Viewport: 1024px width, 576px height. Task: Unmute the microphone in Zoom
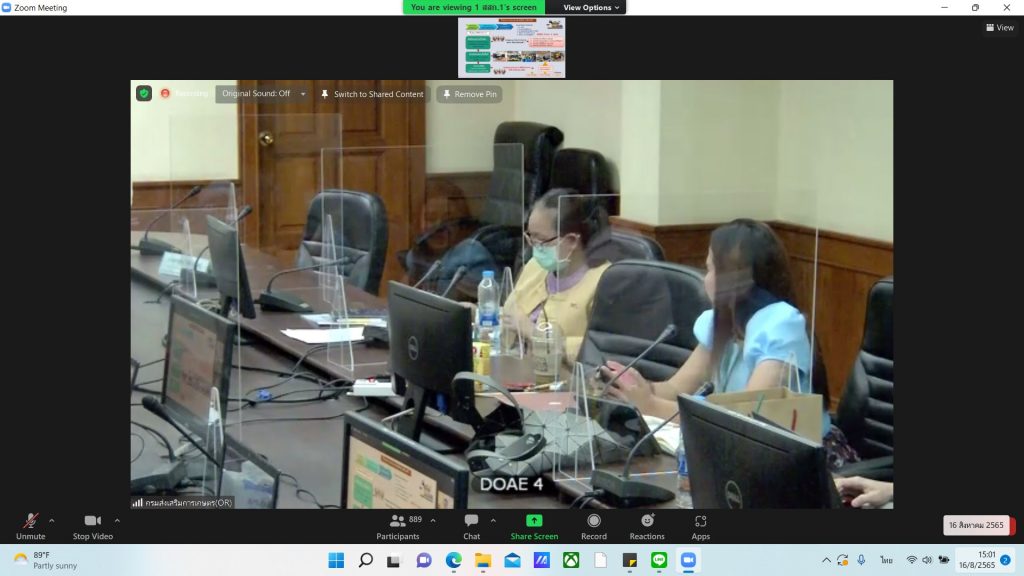30,526
